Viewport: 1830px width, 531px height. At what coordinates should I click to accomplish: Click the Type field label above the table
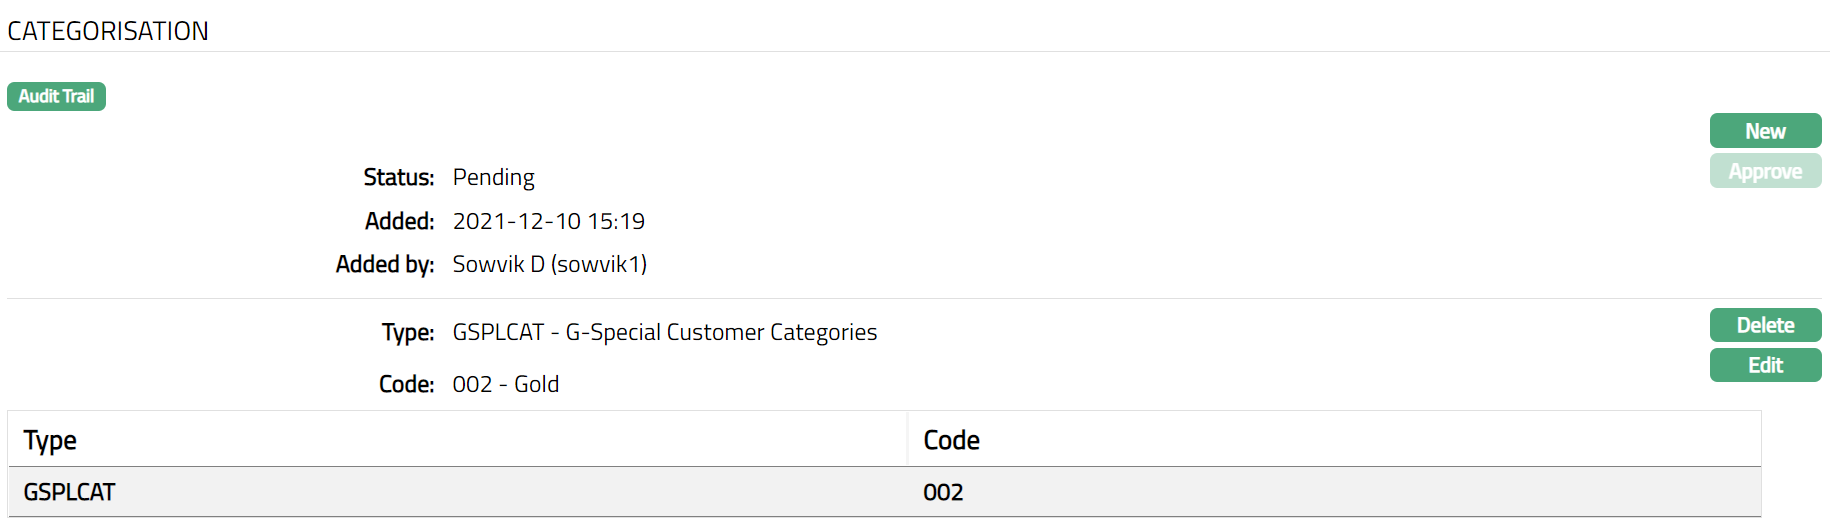(x=407, y=332)
